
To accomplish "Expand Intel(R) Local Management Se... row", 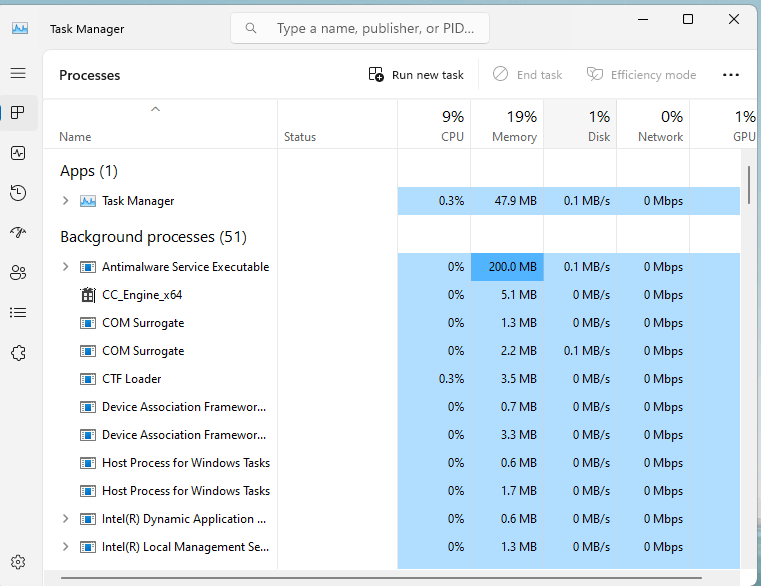I will 66,547.
